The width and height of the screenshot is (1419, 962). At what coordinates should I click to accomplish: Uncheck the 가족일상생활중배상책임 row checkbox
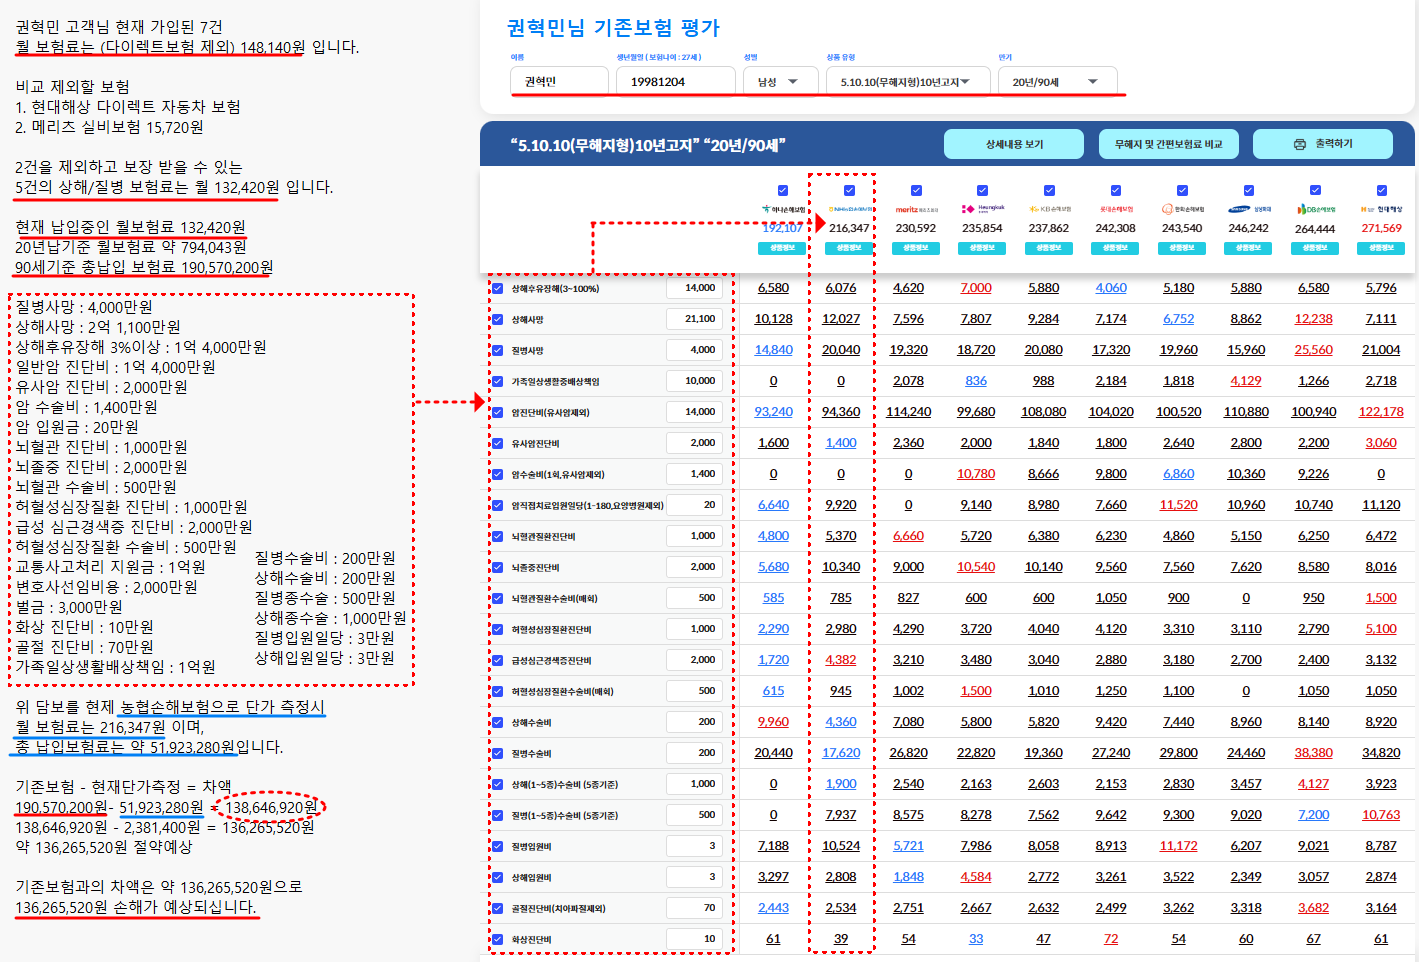497,382
